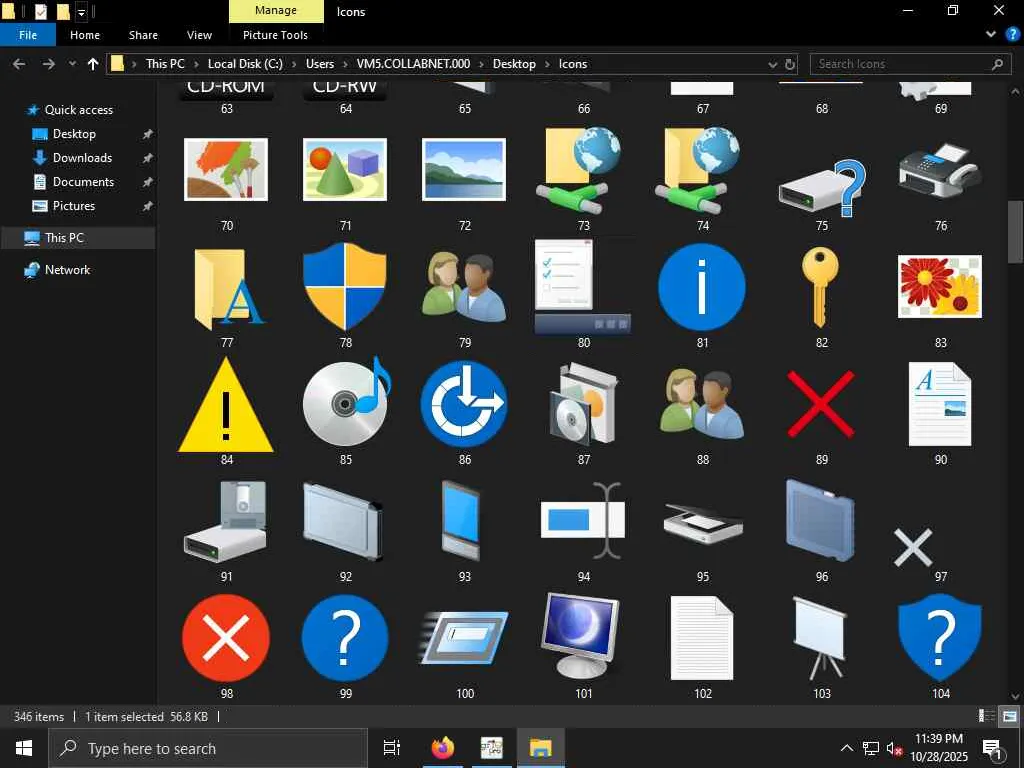This screenshot has width=1024, height=768.
Task: Select the landscape picture icon labeled 72
Action: coord(464,169)
